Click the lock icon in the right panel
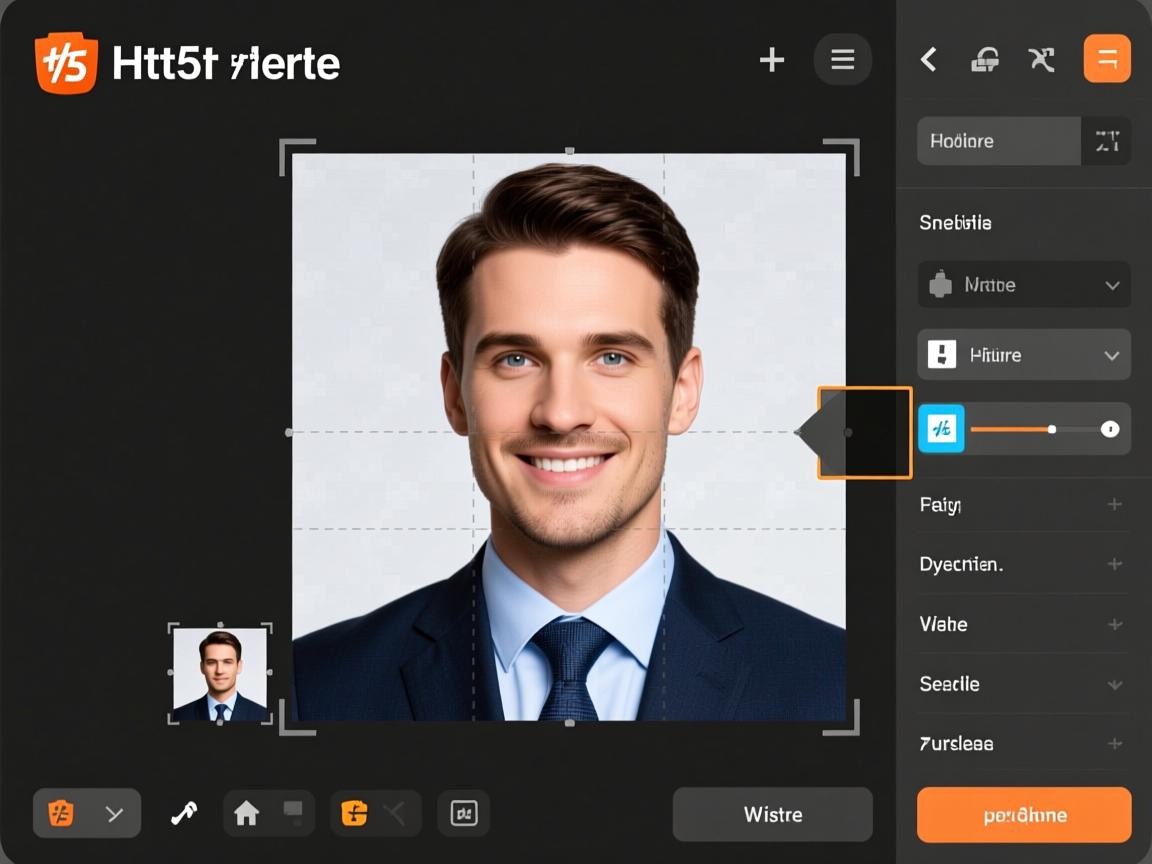Viewport: 1152px width, 864px height. (985, 60)
